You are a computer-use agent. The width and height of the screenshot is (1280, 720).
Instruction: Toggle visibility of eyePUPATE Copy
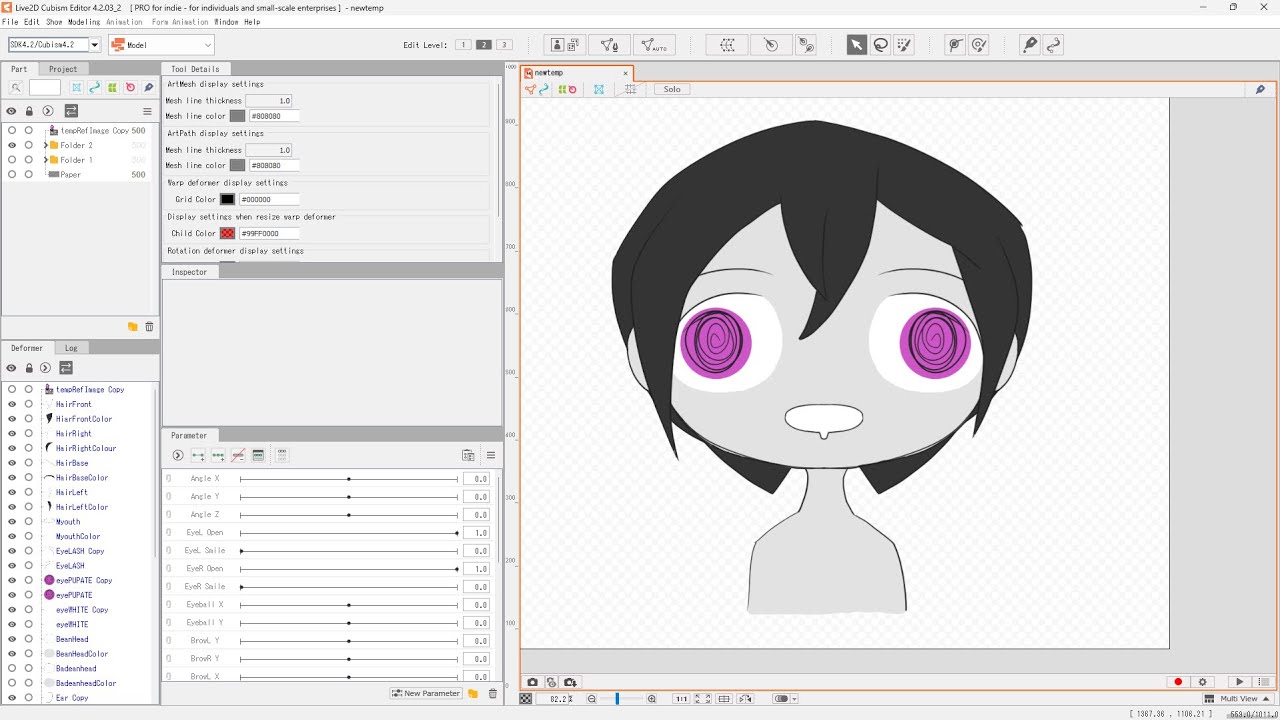pos(12,580)
